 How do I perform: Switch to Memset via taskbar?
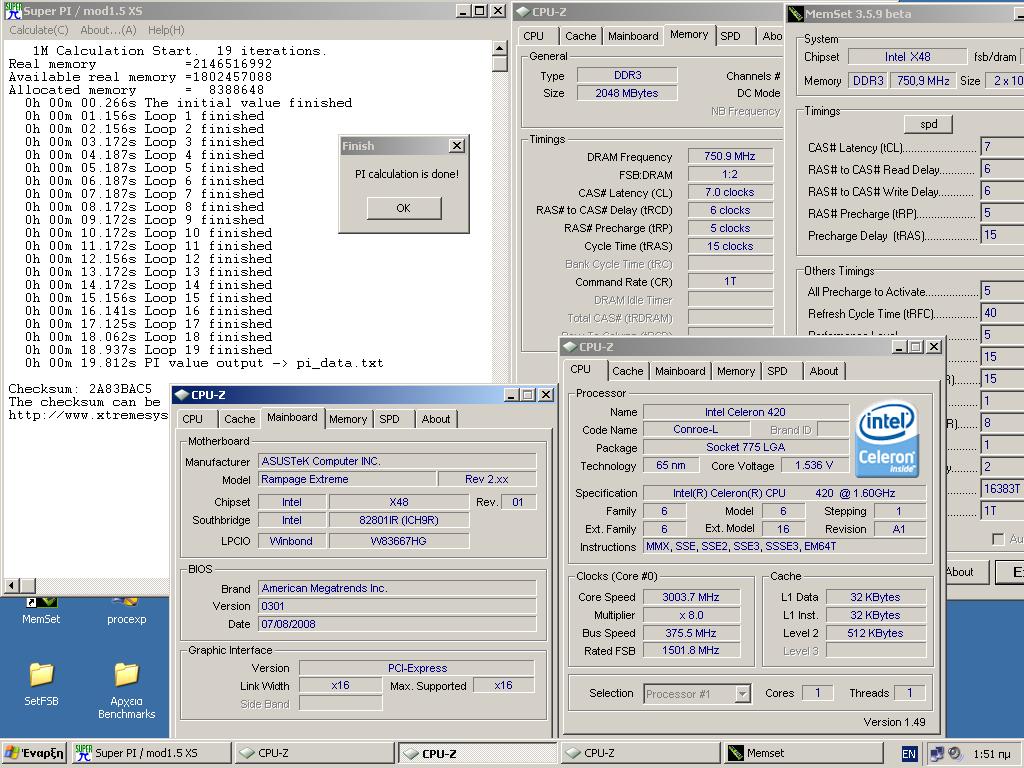[x=802, y=753]
